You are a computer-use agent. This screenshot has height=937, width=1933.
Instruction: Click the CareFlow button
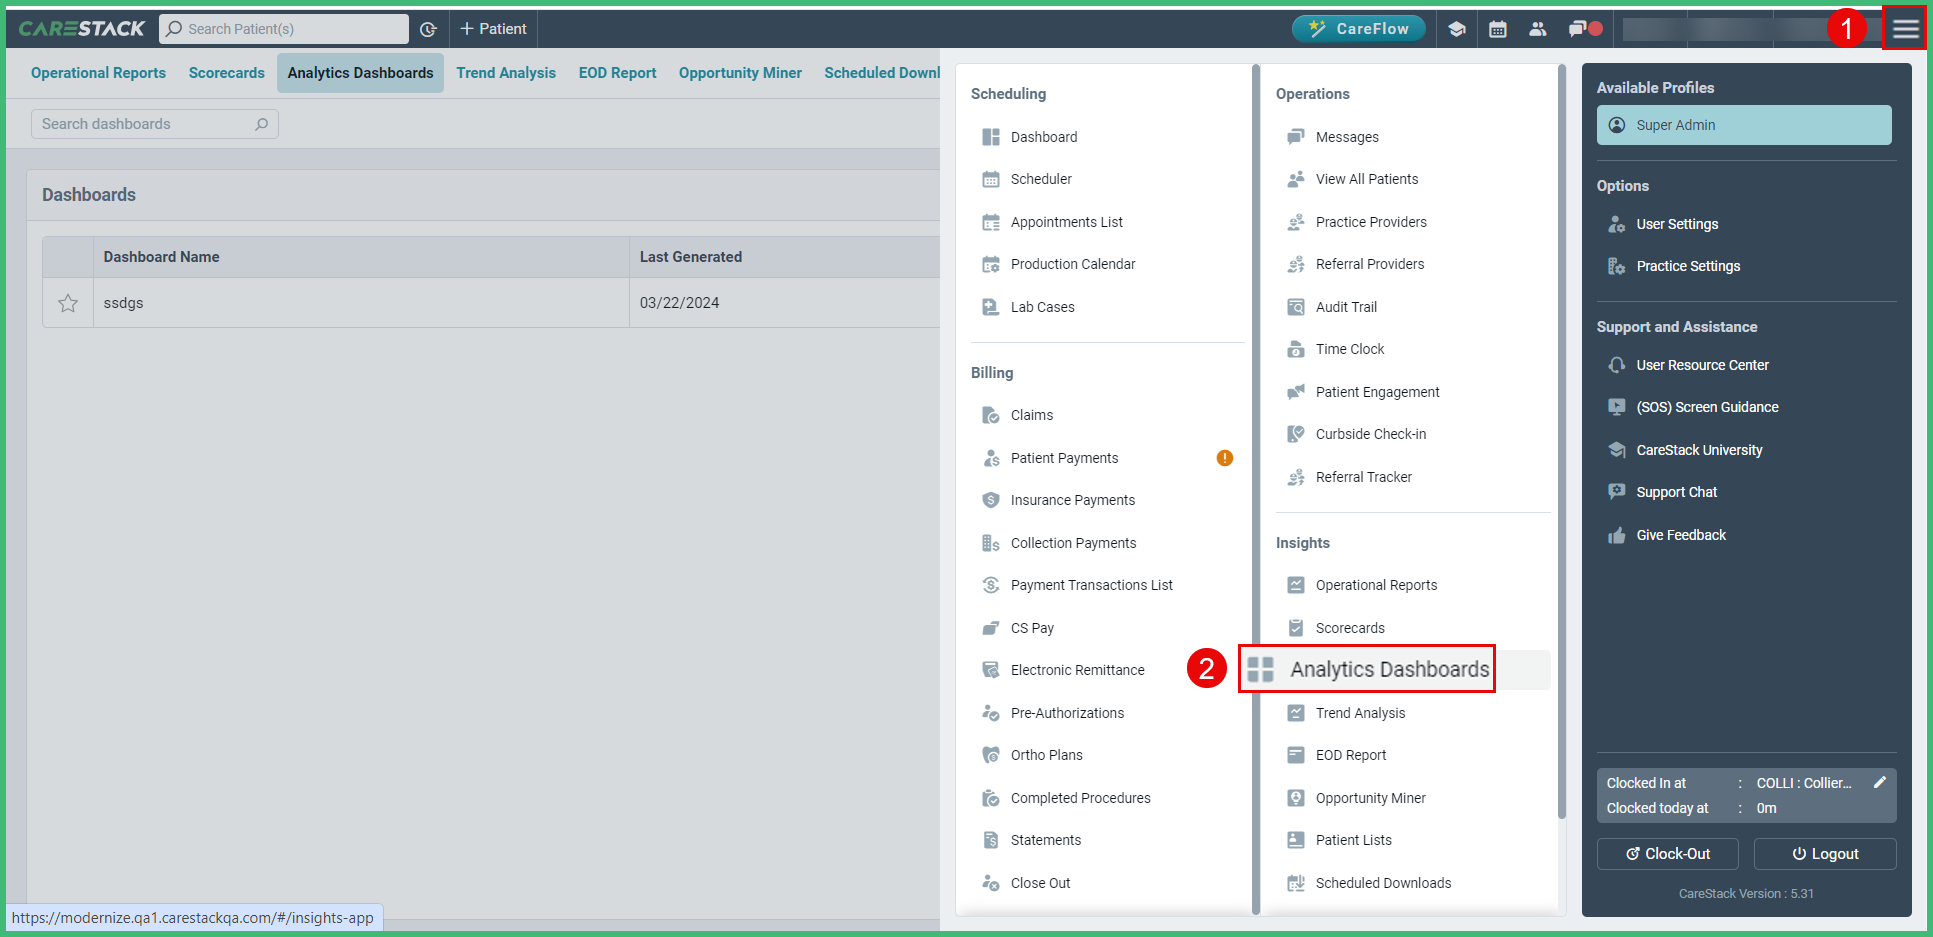click(x=1359, y=29)
